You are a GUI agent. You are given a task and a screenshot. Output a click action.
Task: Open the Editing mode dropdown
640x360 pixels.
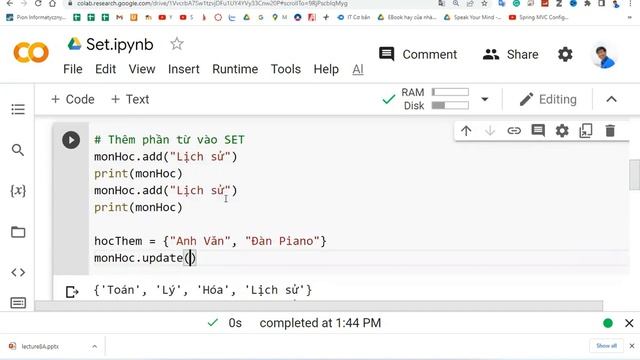pos(548,99)
